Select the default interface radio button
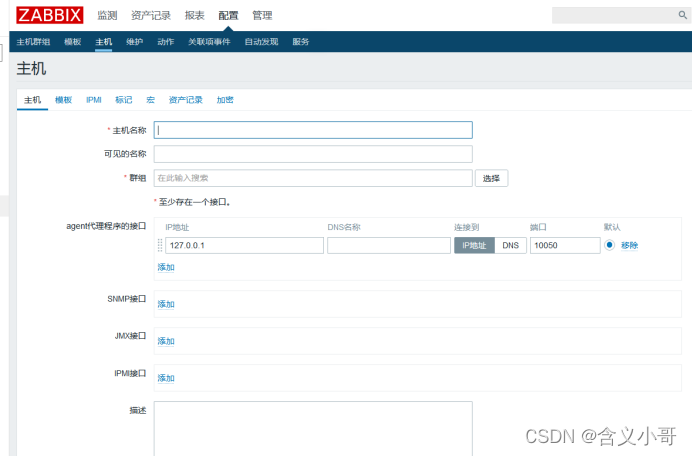Image resolution: width=692 pixels, height=456 pixels. 609,245
